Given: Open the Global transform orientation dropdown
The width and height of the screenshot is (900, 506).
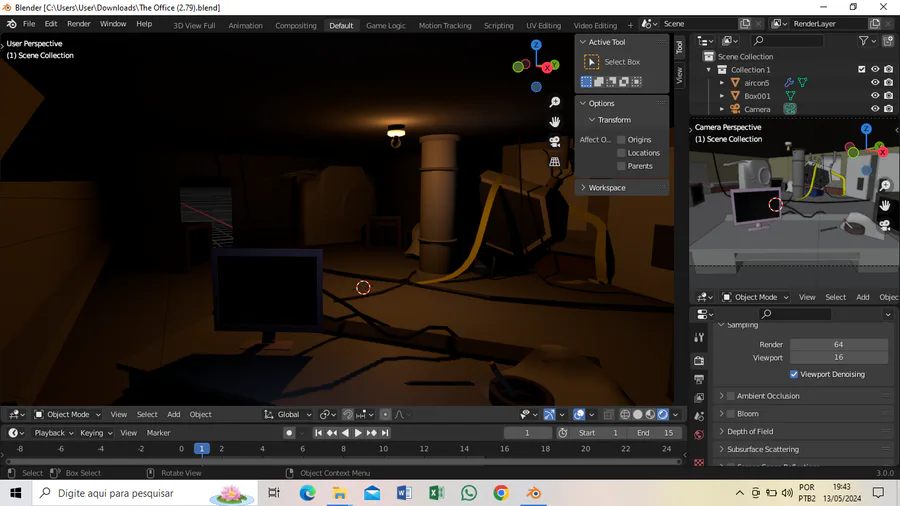Looking at the screenshot, I should click(290, 414).
